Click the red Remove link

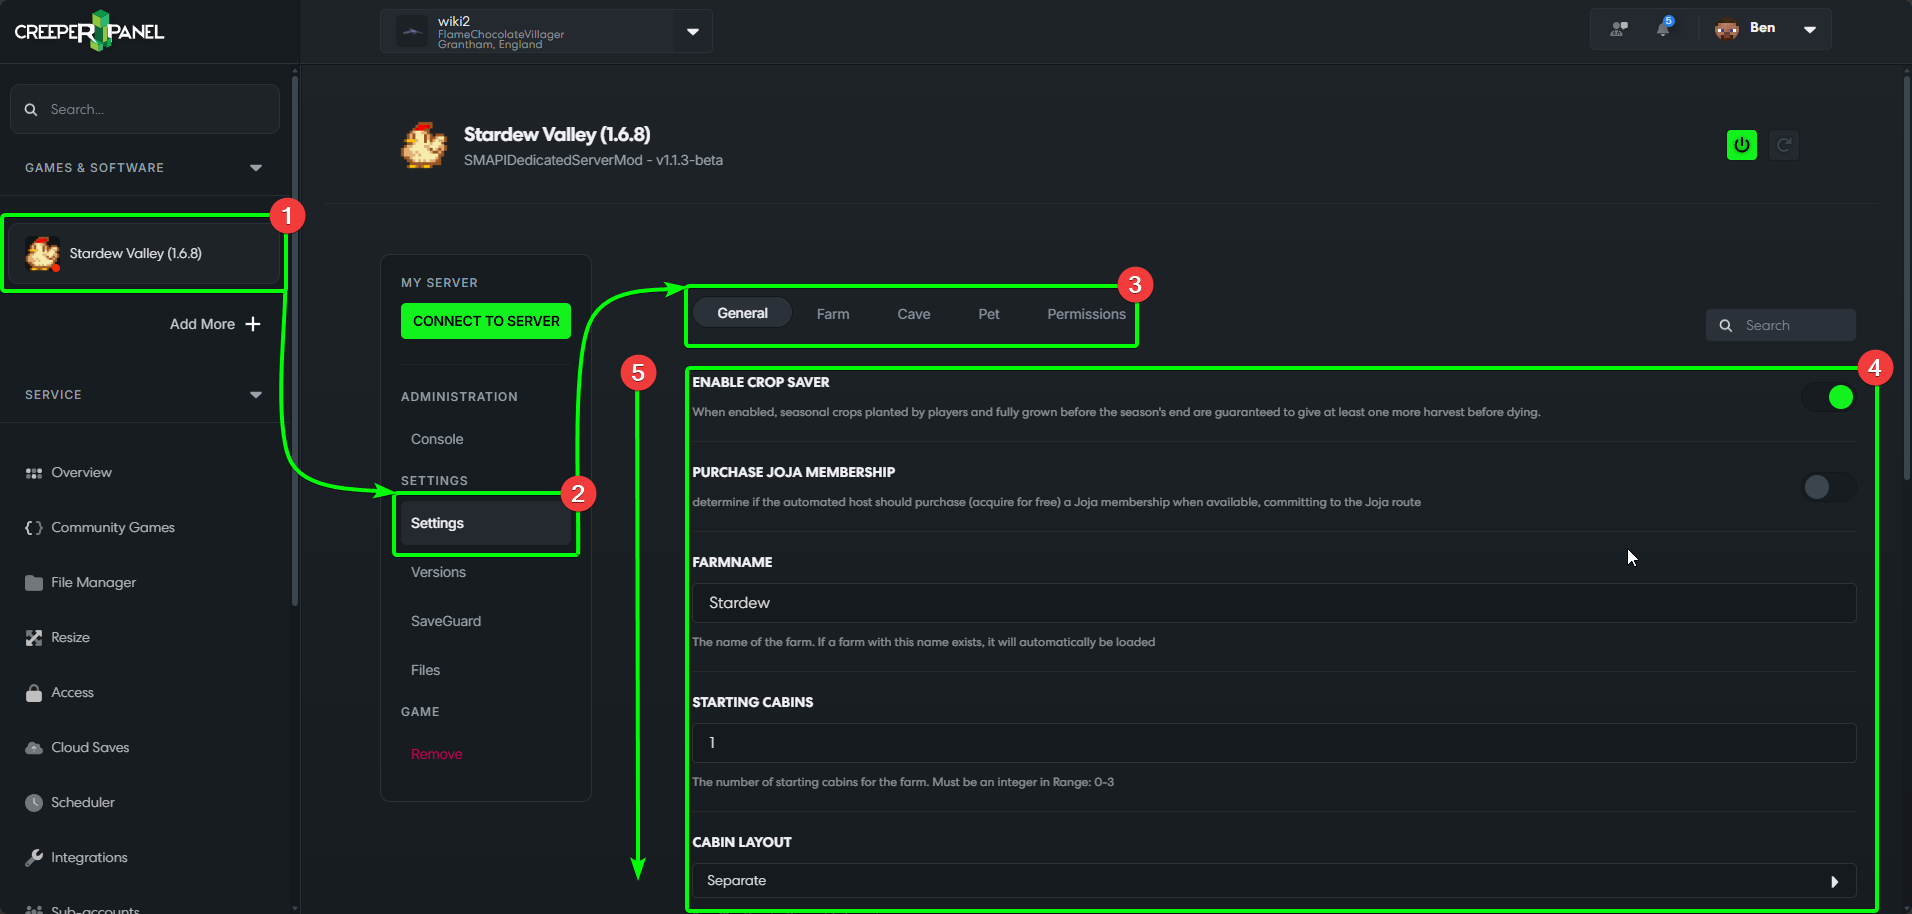tap(436, 754)
